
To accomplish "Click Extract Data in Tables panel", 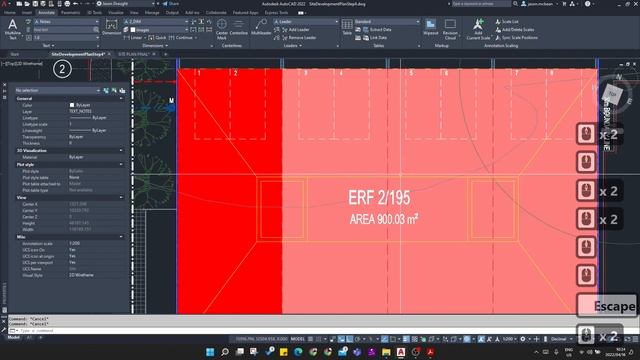I will coord(377,29).
